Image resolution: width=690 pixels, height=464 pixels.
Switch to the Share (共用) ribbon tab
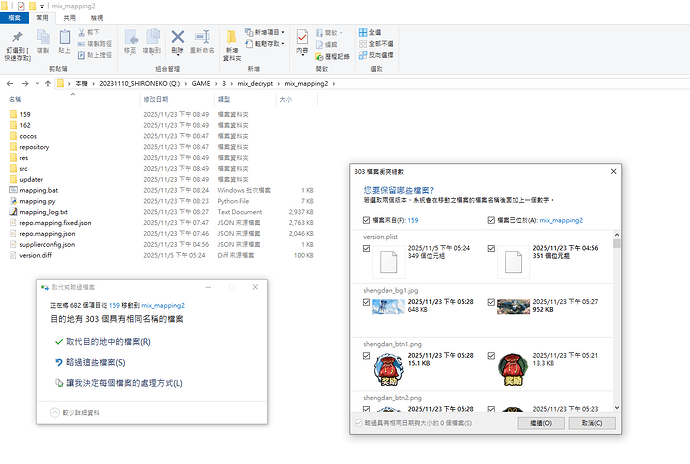point(68,18)
